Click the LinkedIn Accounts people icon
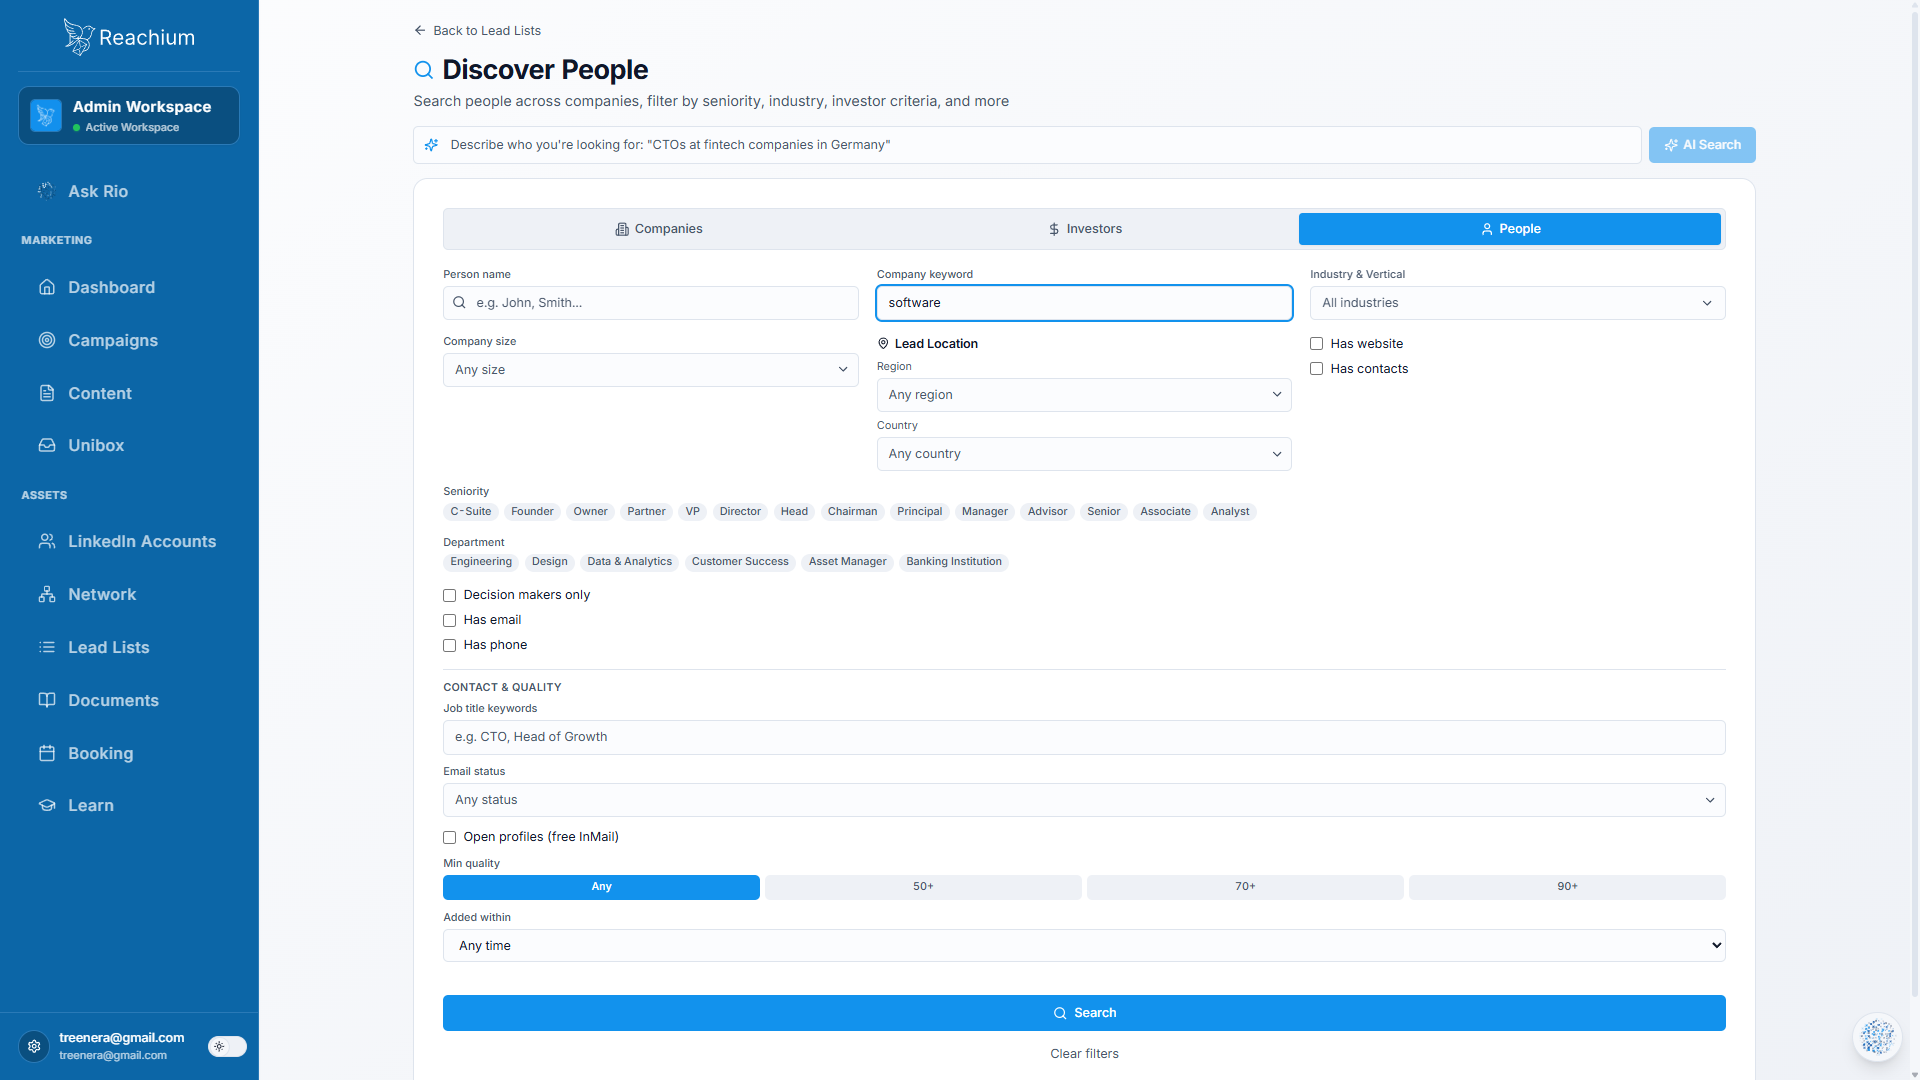 click(47, 541)
